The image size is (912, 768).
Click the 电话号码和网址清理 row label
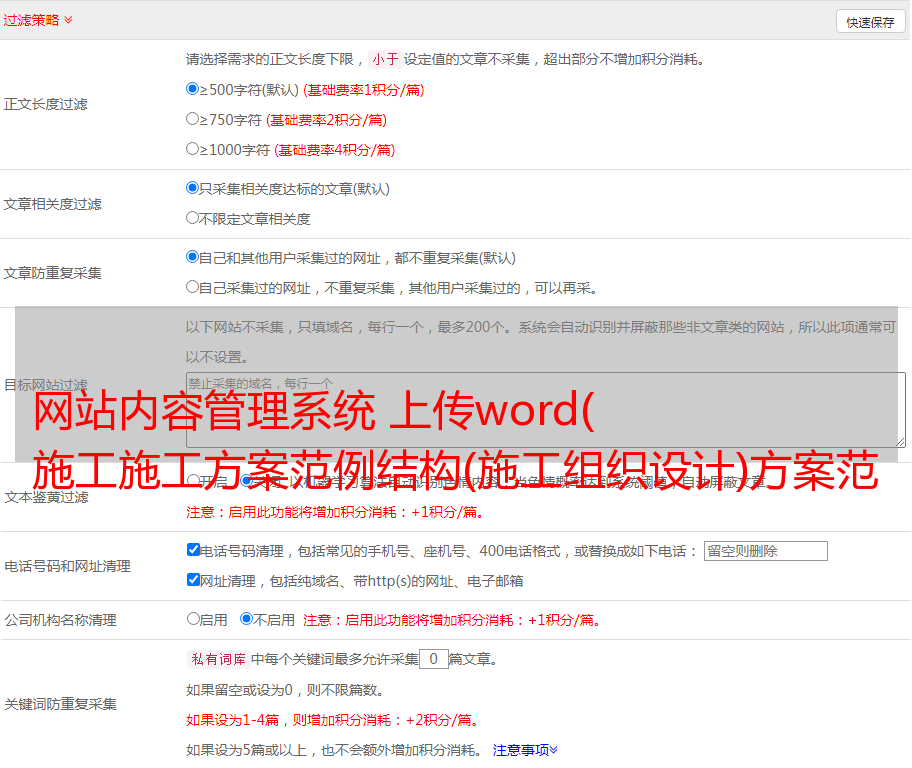coord(67,566)
